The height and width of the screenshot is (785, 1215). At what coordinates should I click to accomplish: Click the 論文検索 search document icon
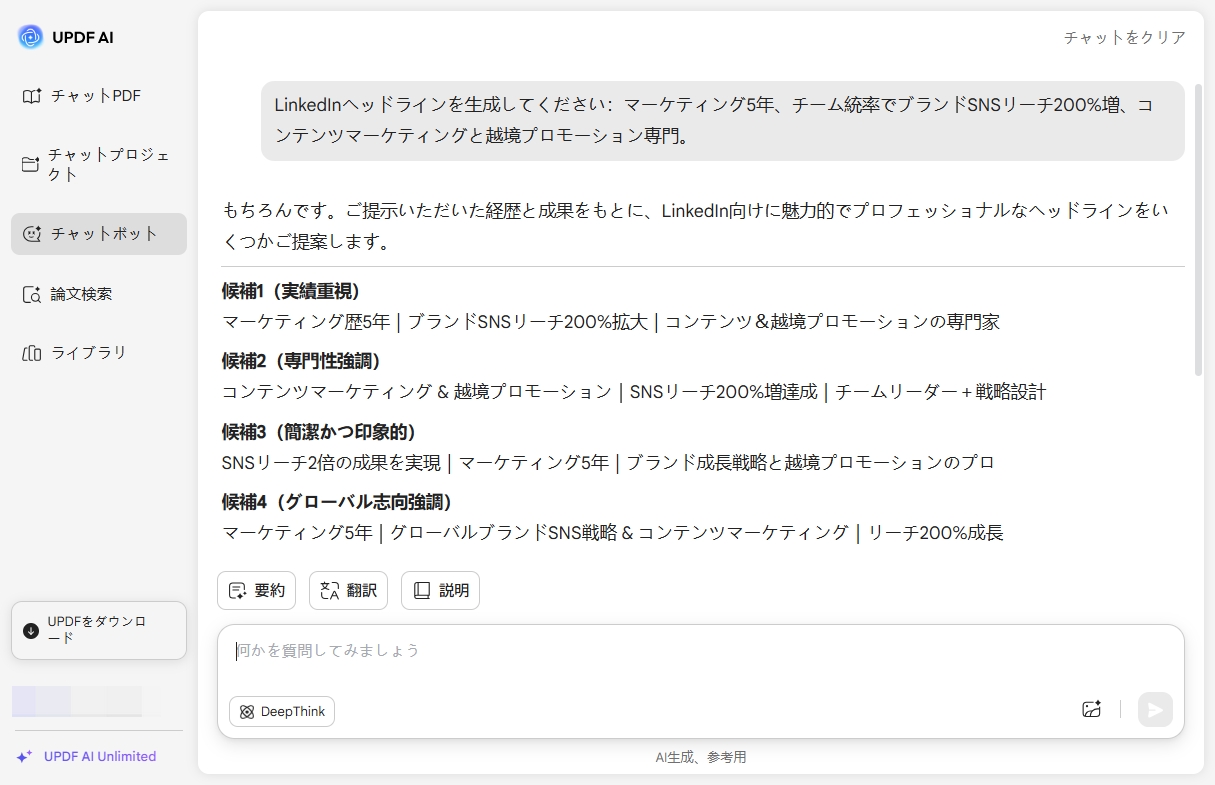(x=31, y=294)
